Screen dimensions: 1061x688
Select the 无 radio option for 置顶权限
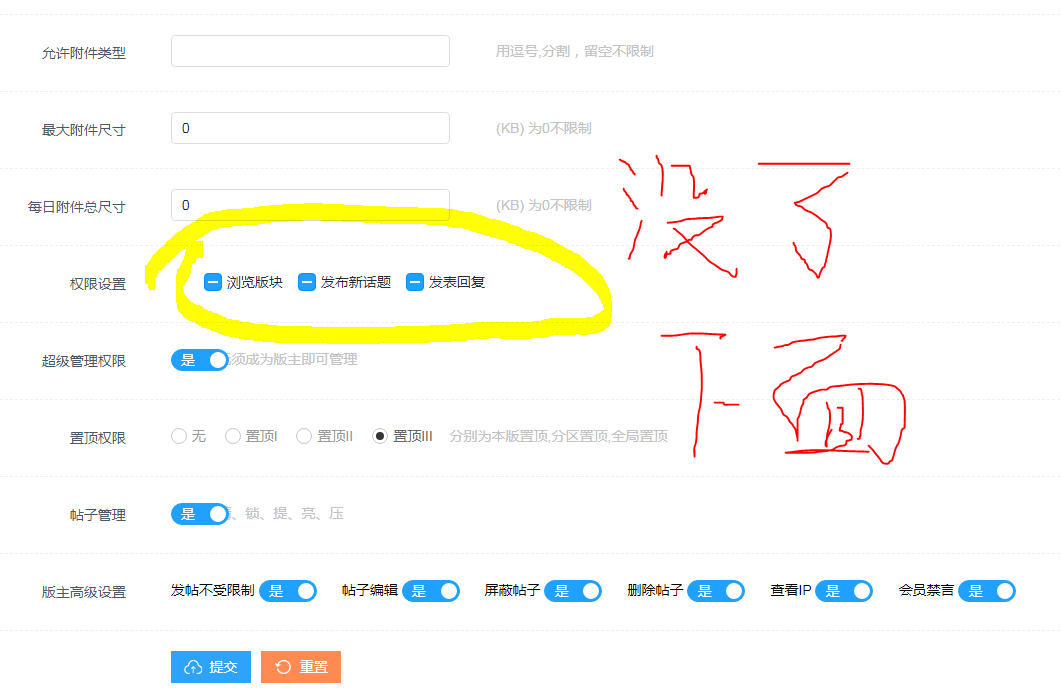(179, 436)
